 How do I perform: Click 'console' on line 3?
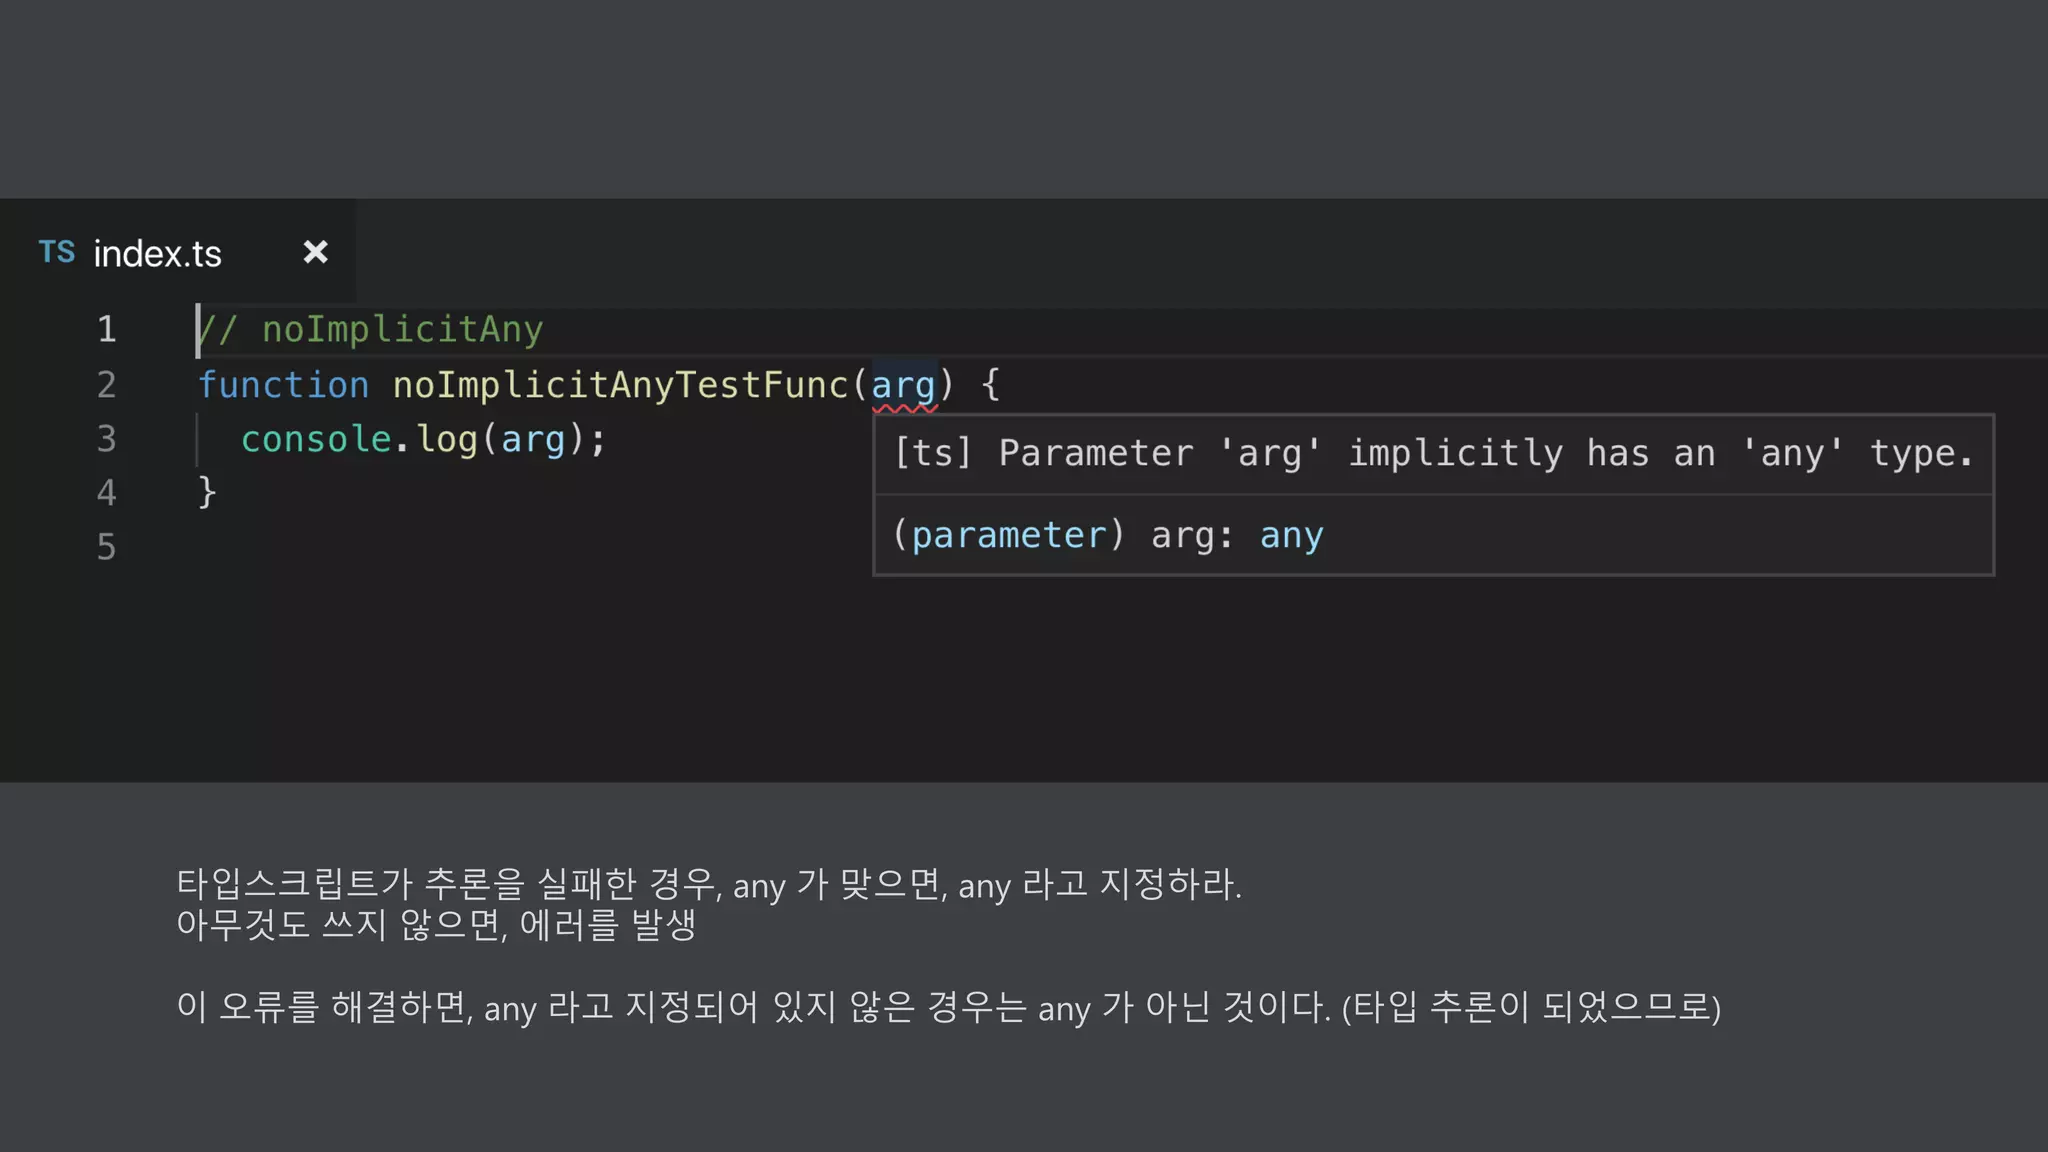[316, 439]
